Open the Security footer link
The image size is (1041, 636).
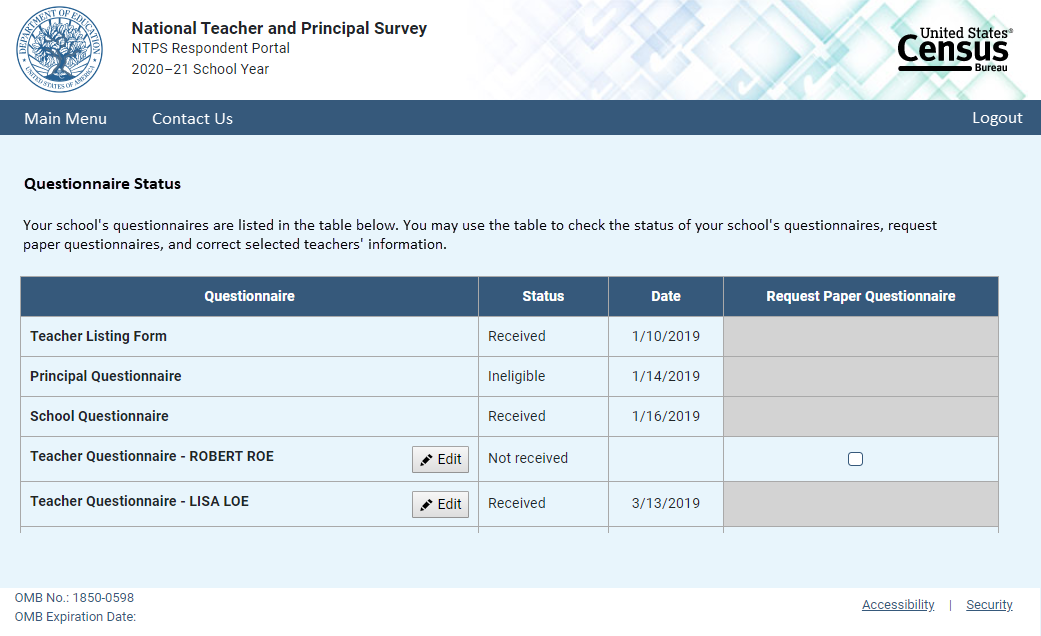point(989,605)
